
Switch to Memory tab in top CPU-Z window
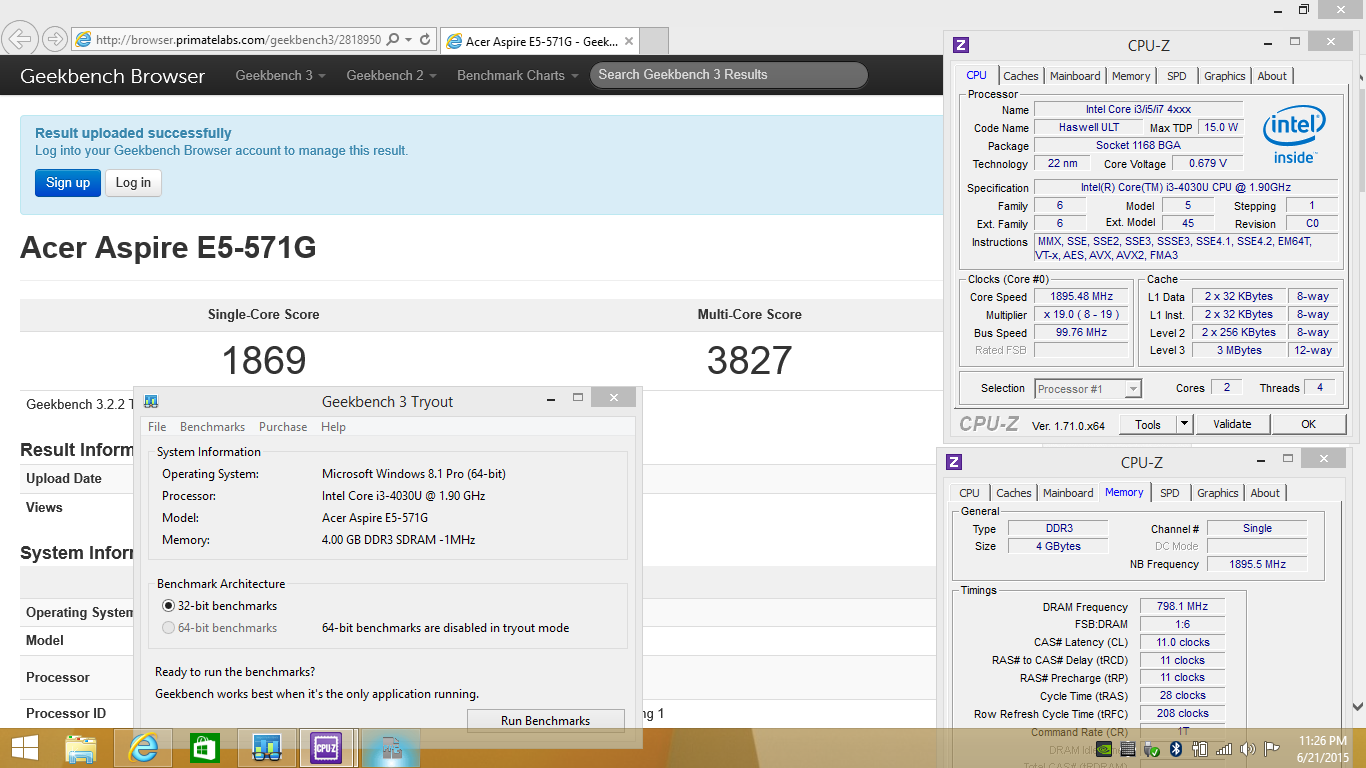click(x=1131, y=76)
